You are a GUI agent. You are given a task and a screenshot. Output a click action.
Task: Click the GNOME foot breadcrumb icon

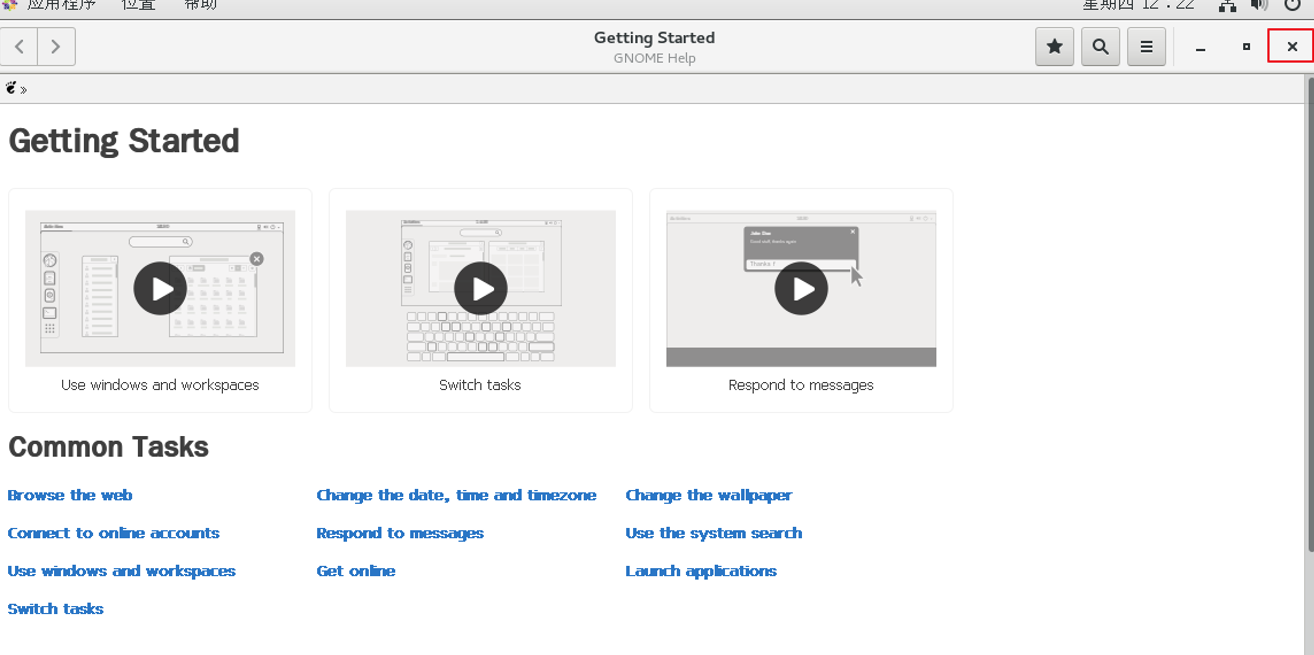click(x=12, y=89)
